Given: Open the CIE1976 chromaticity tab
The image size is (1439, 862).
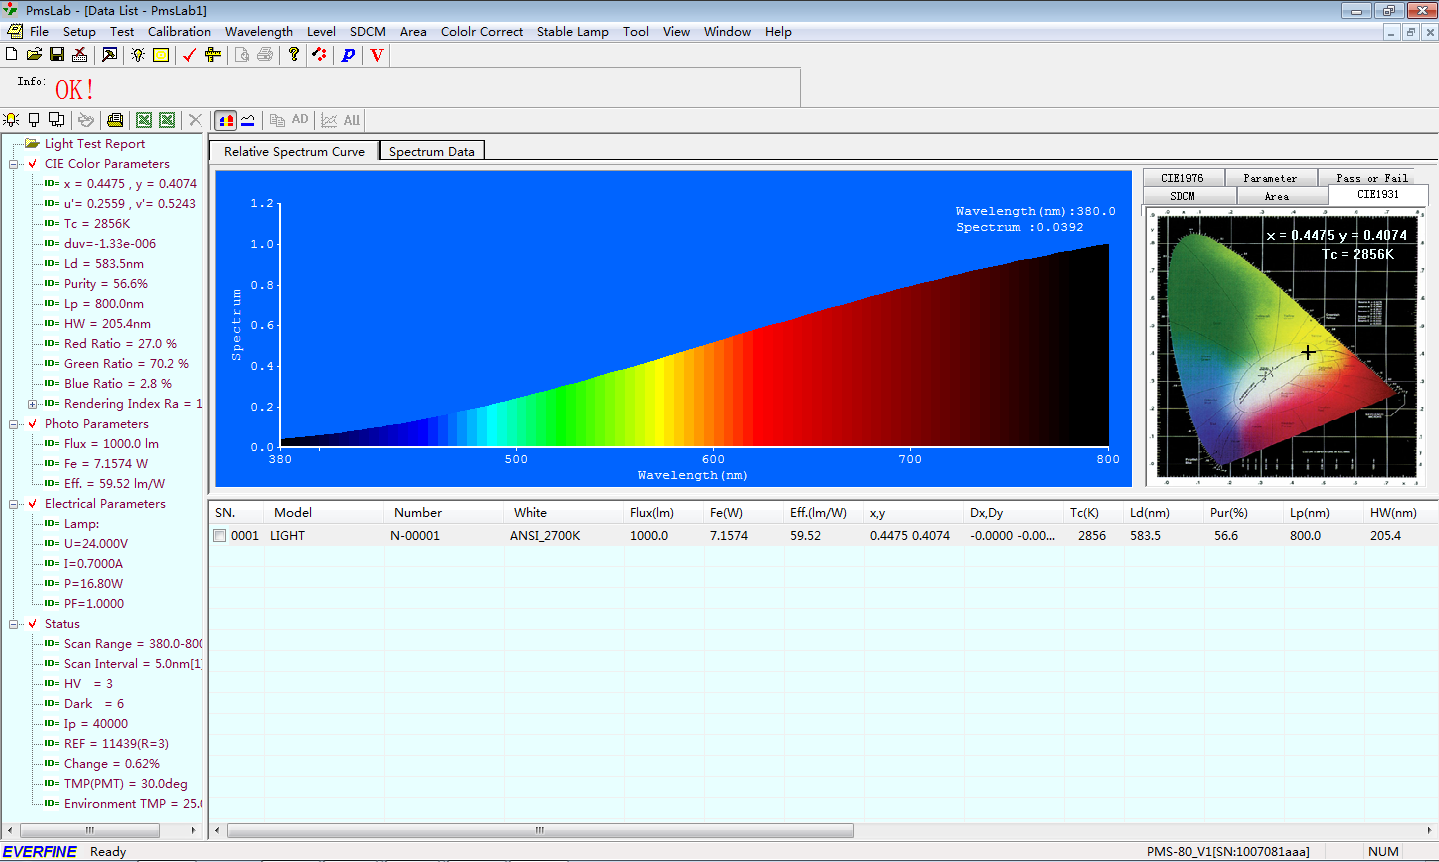Looking at the screenshot, I should click(1182, 178).
